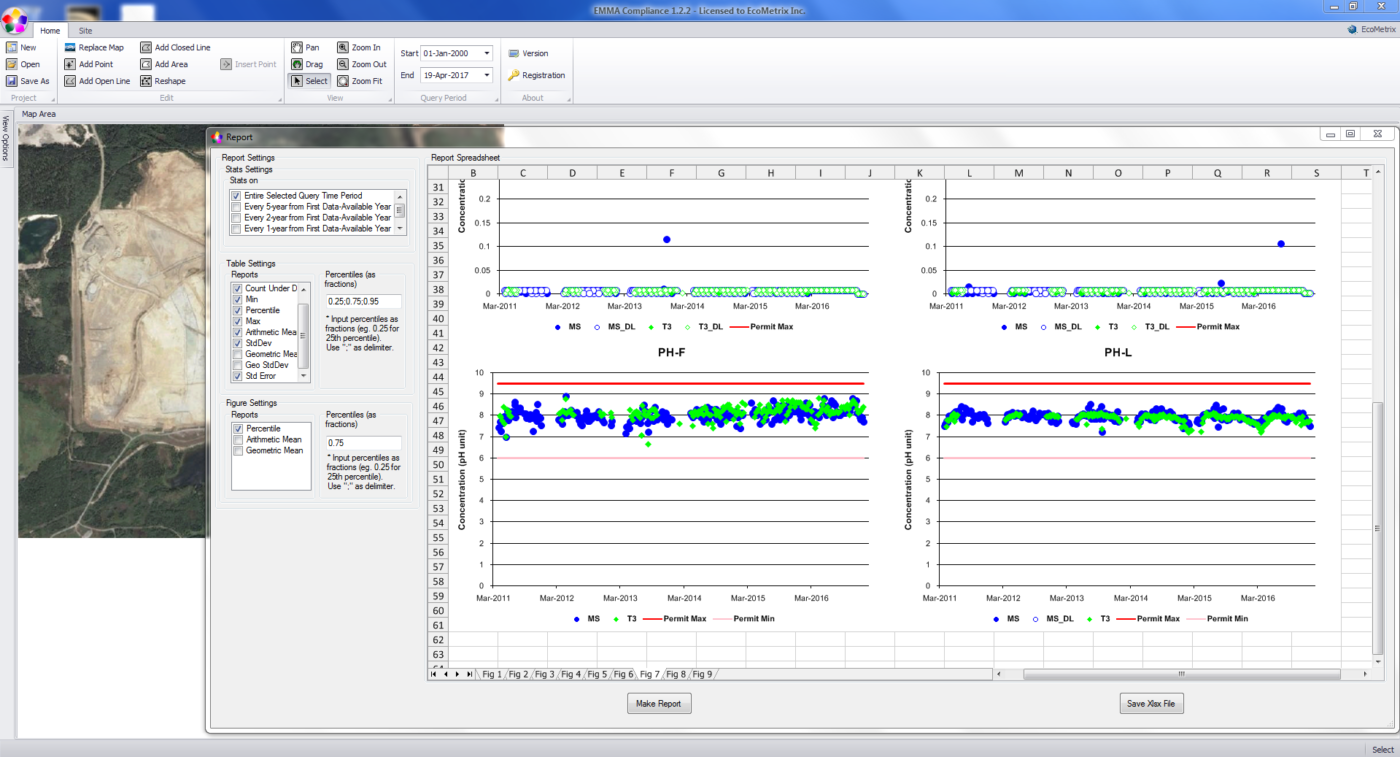Screen dimensions: 1400x757
Task: Click the Make Report button
Action: [659, 704]
